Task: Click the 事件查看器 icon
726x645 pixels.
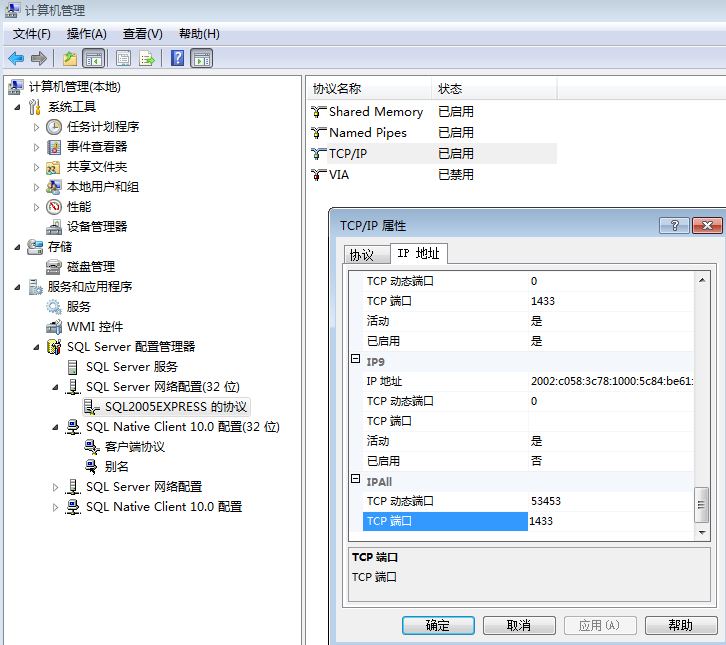Action: point(54,147)
